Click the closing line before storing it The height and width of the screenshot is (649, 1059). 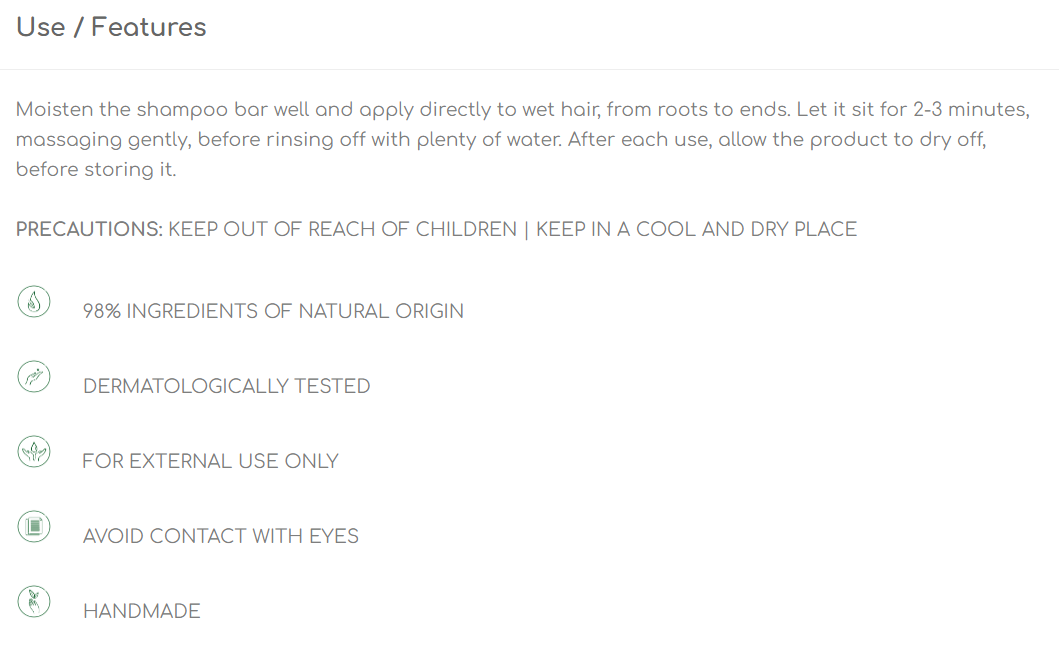click(96, 170)
